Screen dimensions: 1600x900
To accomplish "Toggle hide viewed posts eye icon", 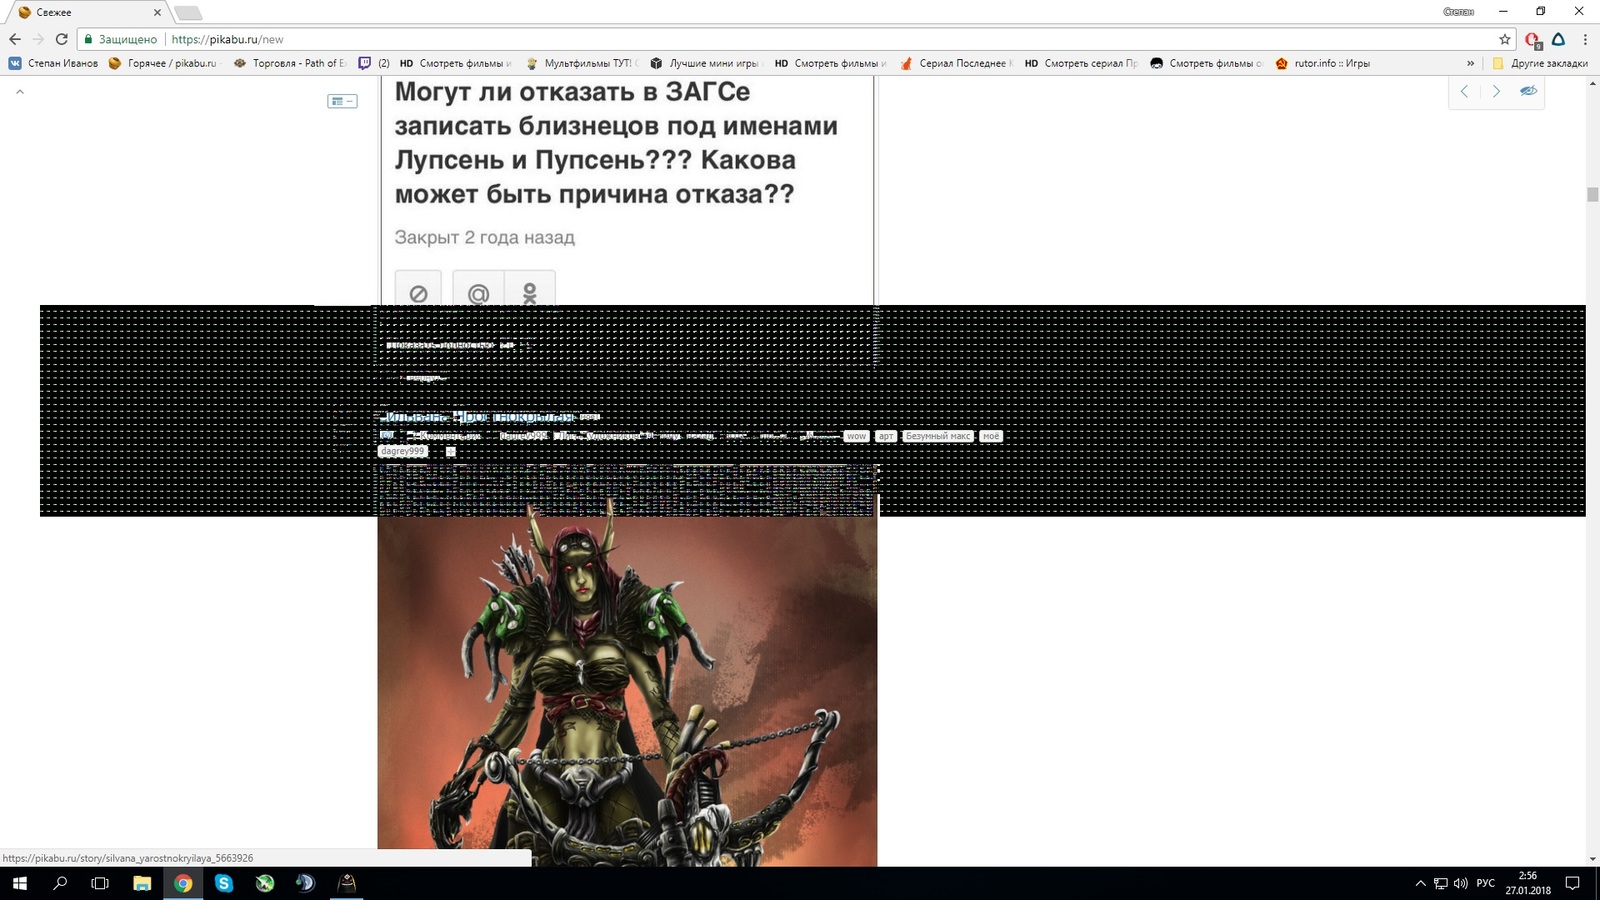I will click(x=1528, y=91).
